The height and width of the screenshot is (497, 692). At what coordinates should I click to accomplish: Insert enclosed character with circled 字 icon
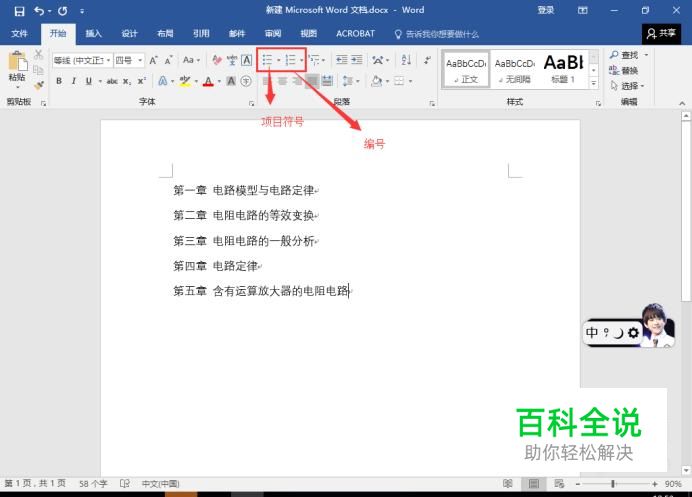[246, 81]
